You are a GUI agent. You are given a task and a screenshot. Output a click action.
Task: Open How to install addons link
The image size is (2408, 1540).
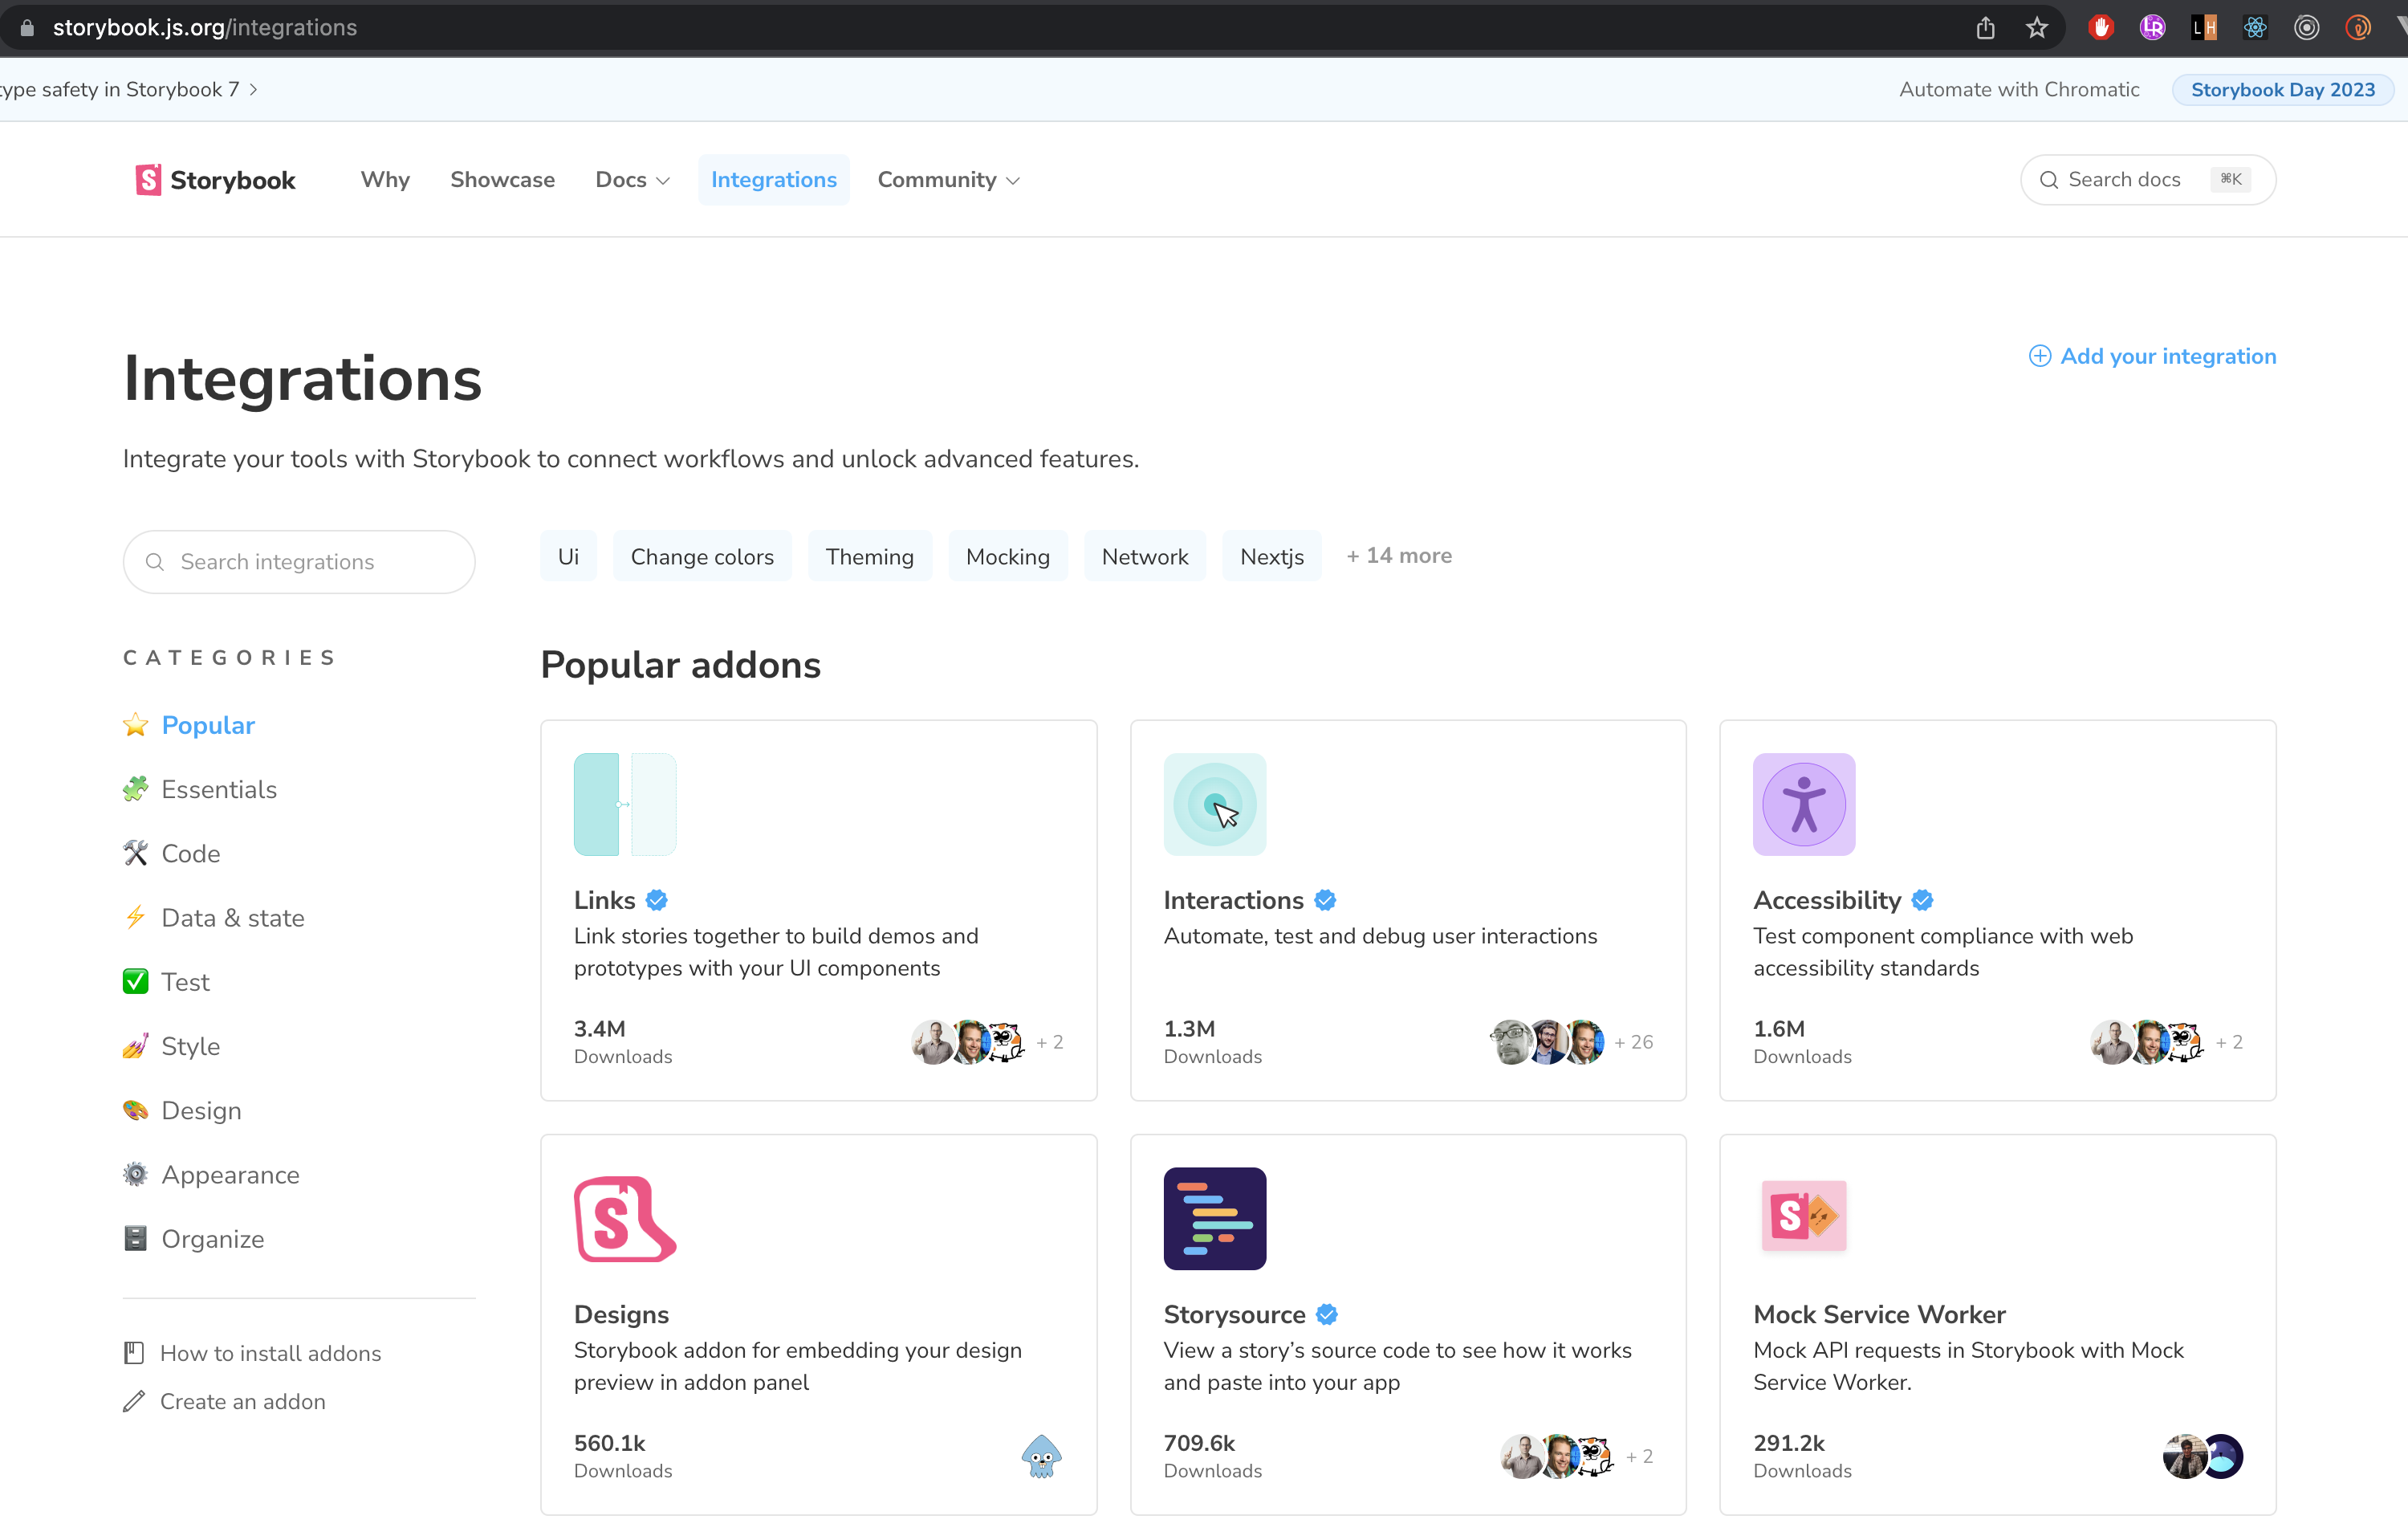tap(270, 1353)
